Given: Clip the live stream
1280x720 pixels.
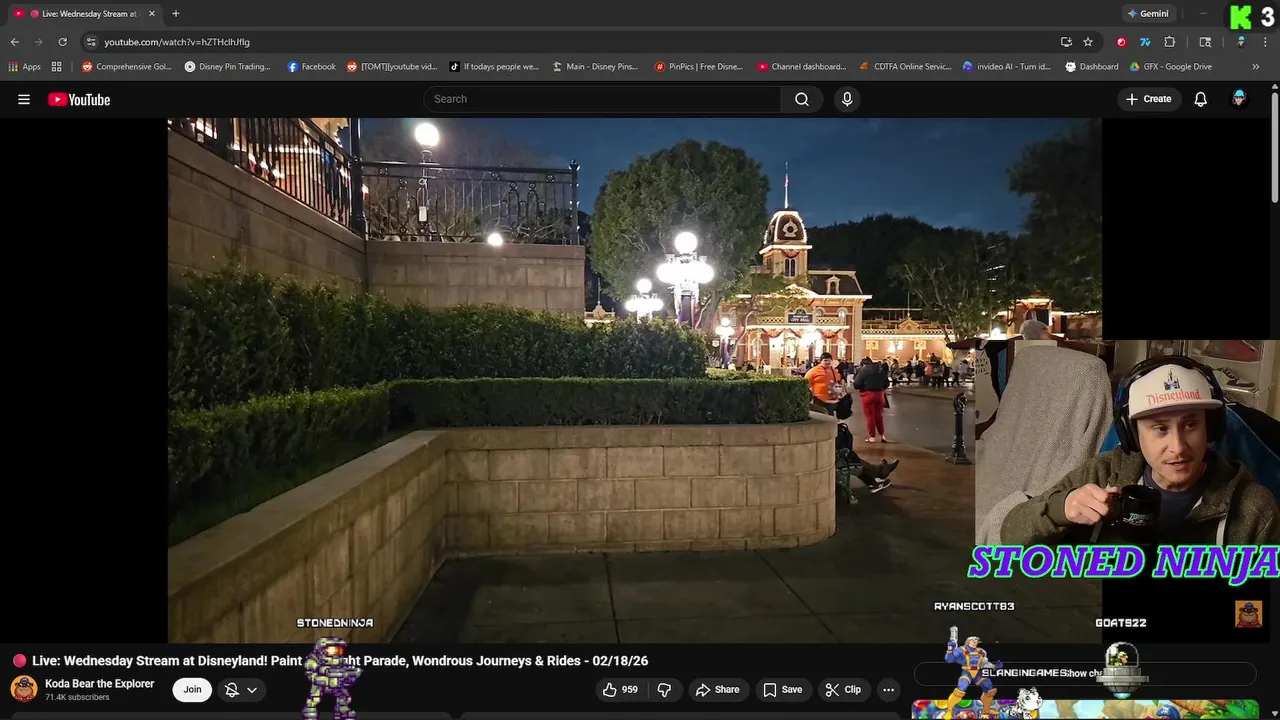Looking at the screenshot, I should point(843,689).
